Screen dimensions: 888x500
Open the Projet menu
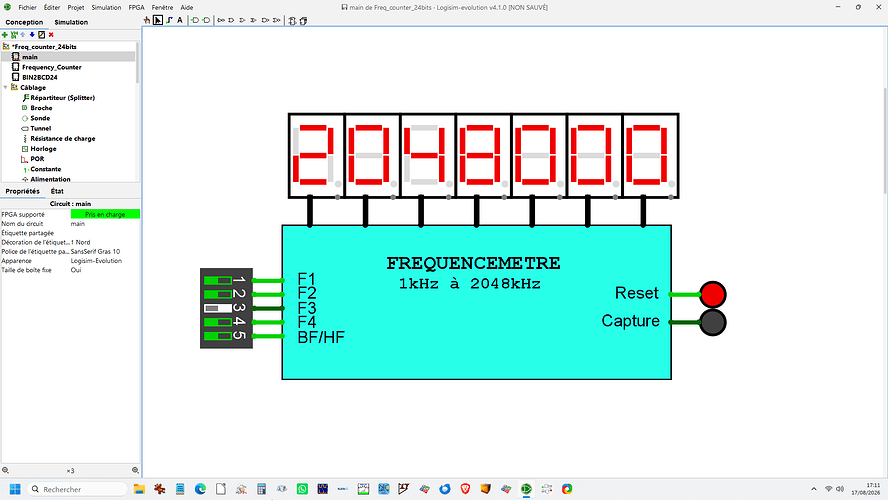[x=75, y=7]
